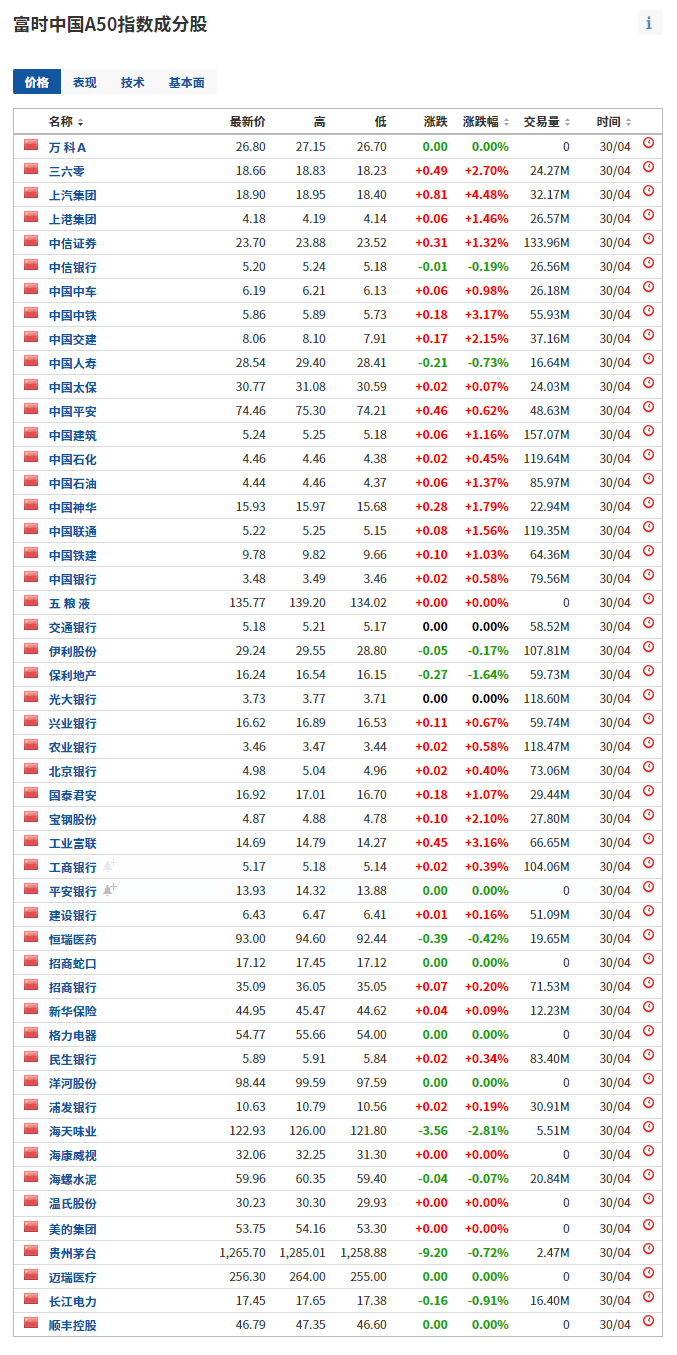Open the 三六零 stock link
Screen dimensions: 677x1355
pyautogui.click(x=67, y=171)
